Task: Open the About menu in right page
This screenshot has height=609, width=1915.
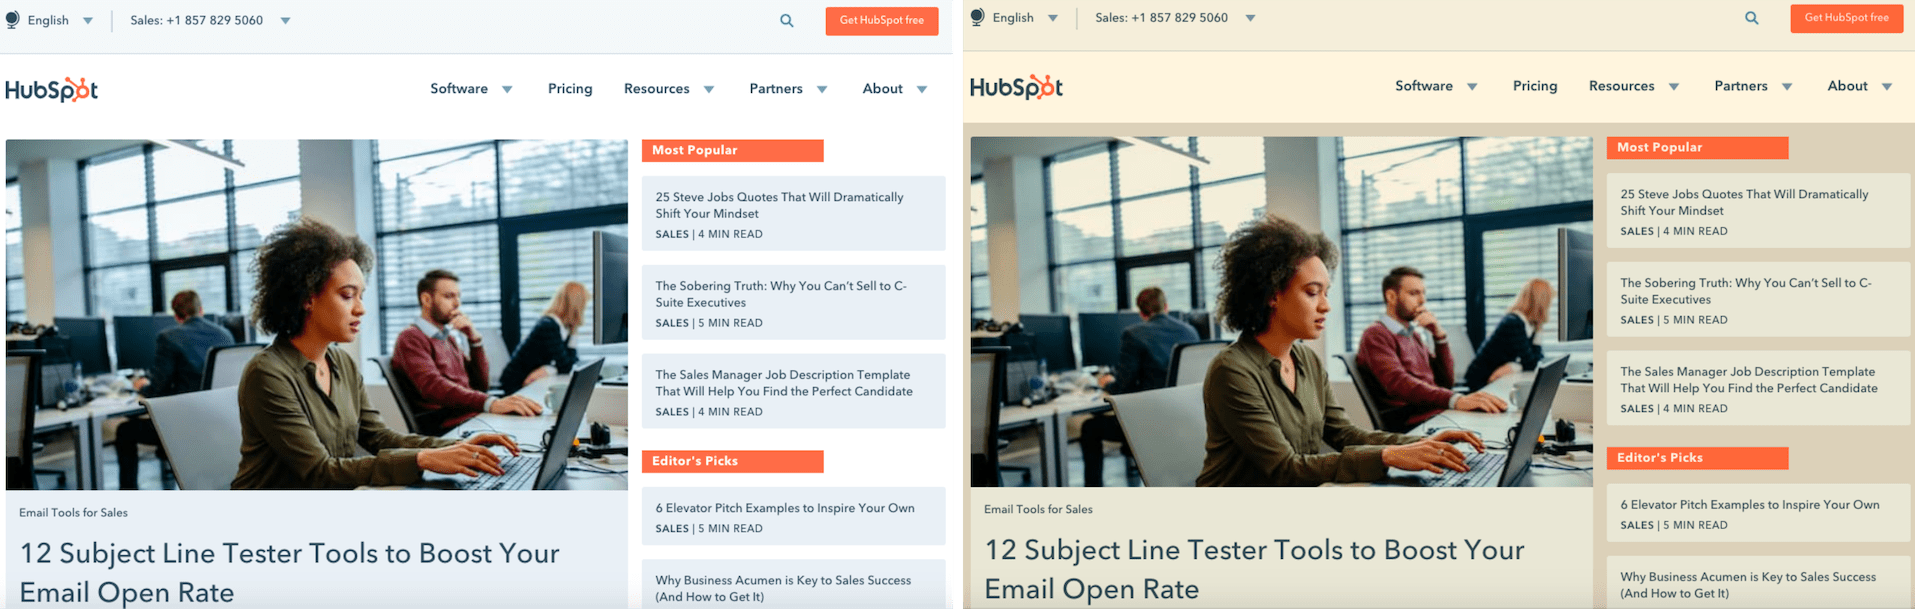Action: click(x=1860, y=86)
